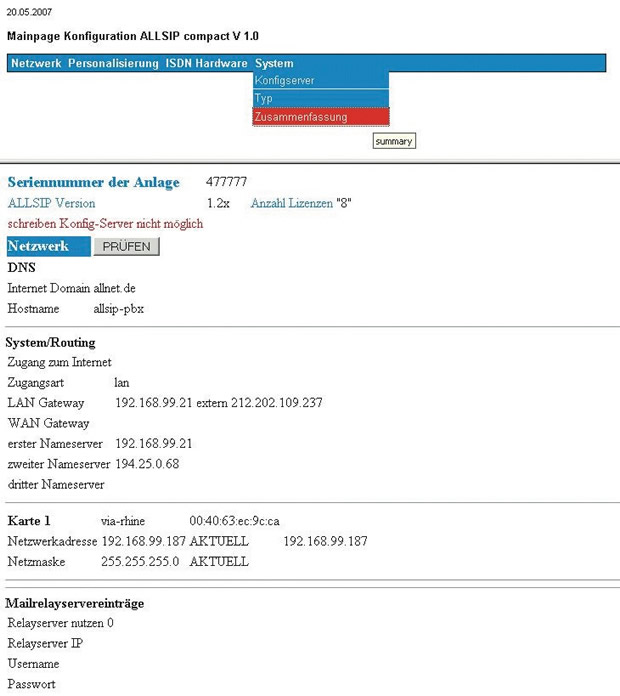The image size is (620, 696).
Task: Click the Netzwerk section heading
Action: pyautogui.click(x=48, y=246)
